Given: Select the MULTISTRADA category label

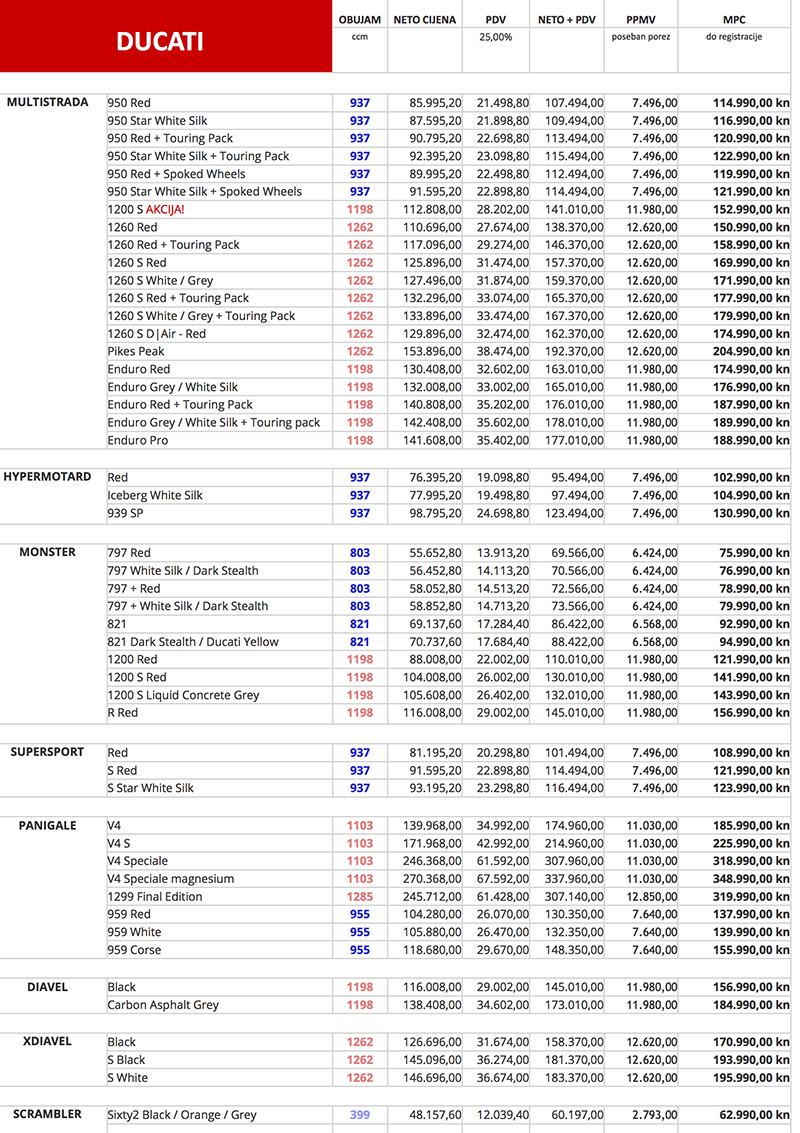Looking at the screenshot, I should point(47,102).
